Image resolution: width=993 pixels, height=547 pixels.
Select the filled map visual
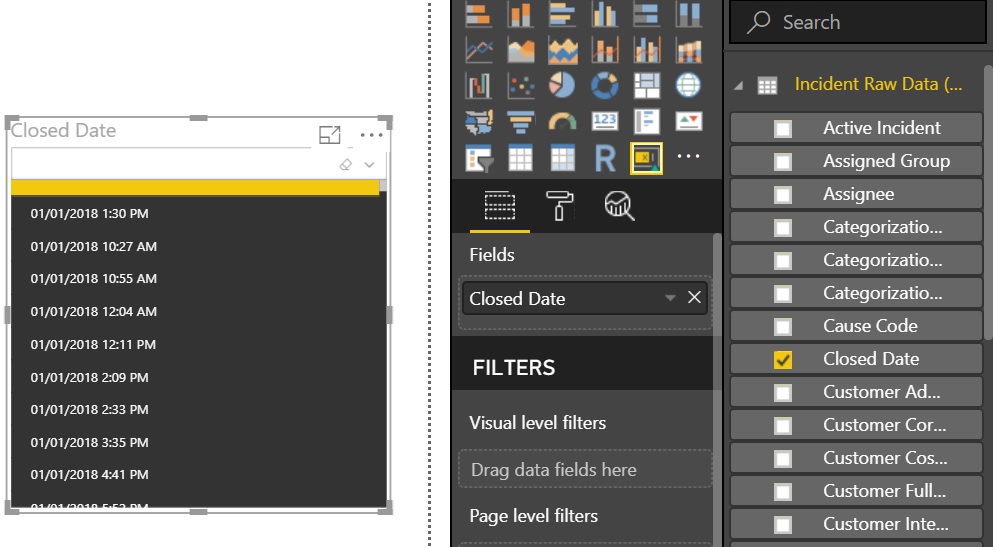(x=478, y=122)
